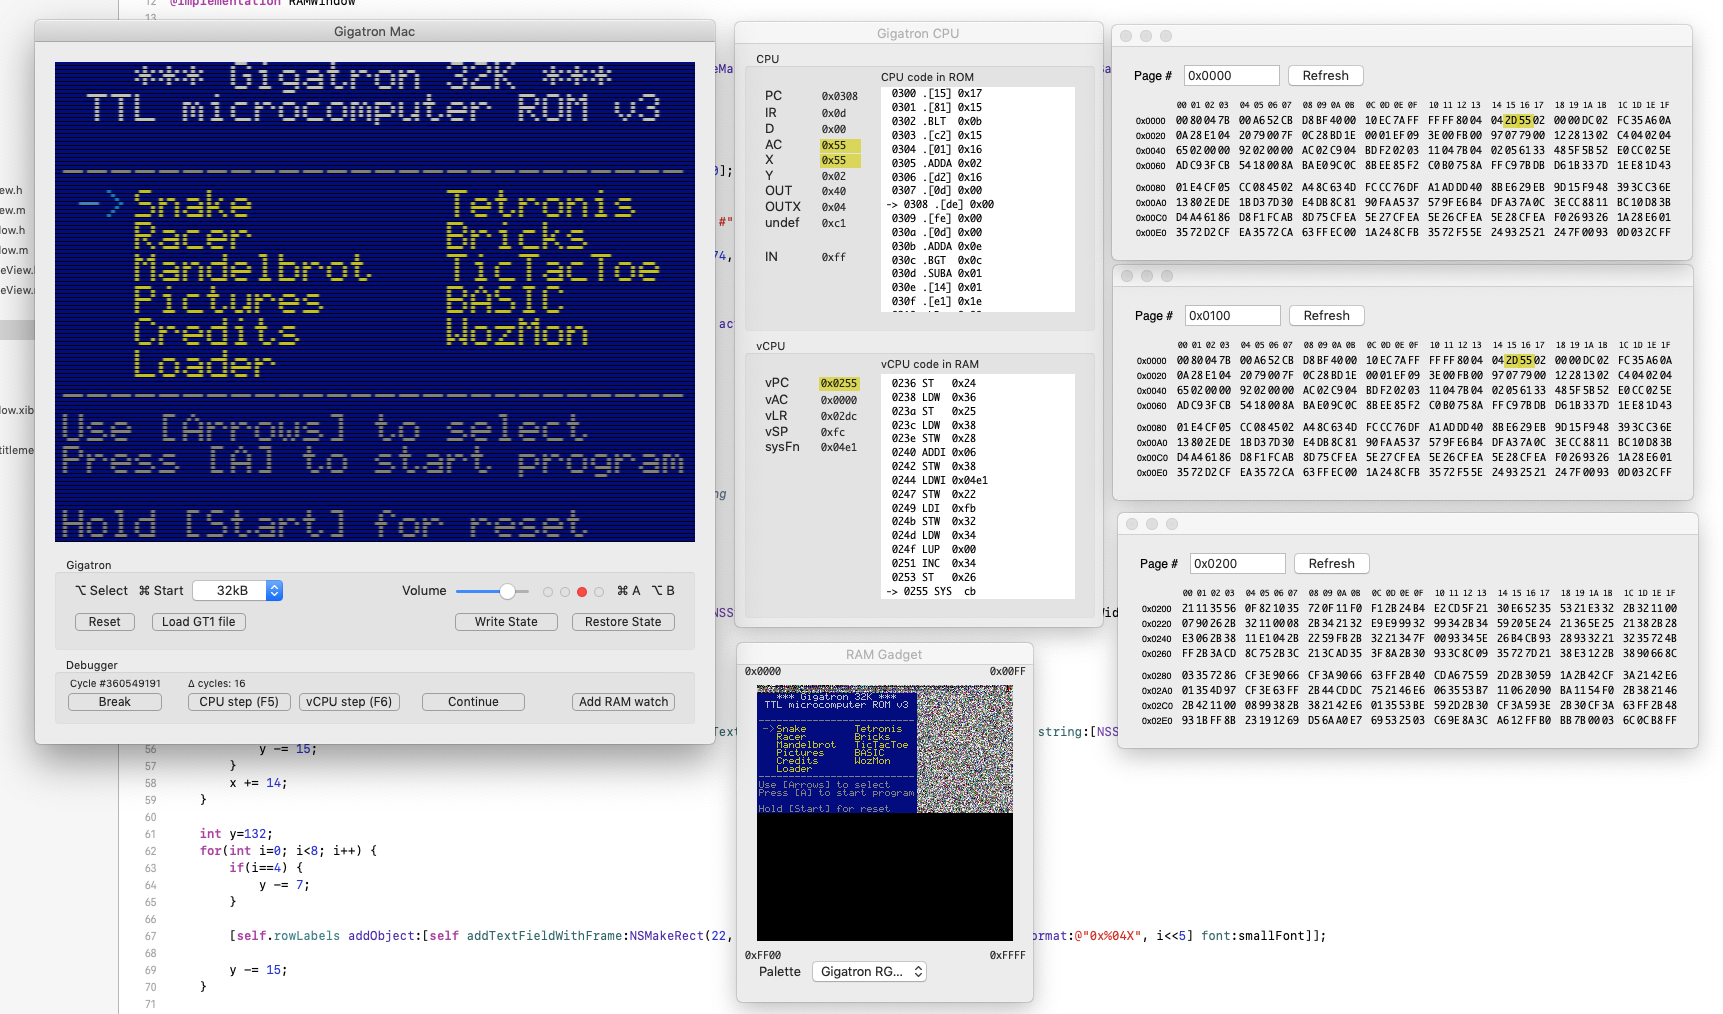Focus the Page # field showing 0x0000

(x=1232, y=76)
